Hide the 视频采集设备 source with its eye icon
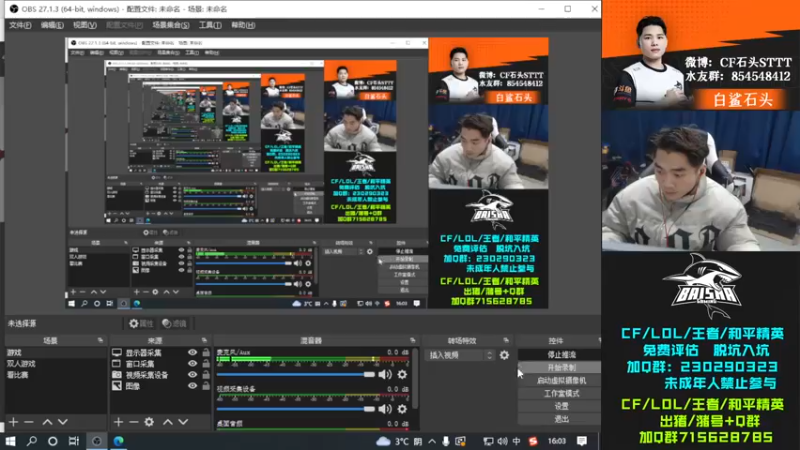Image resolution: width=800 pixels, height=450 pixels. coord(192,374)
